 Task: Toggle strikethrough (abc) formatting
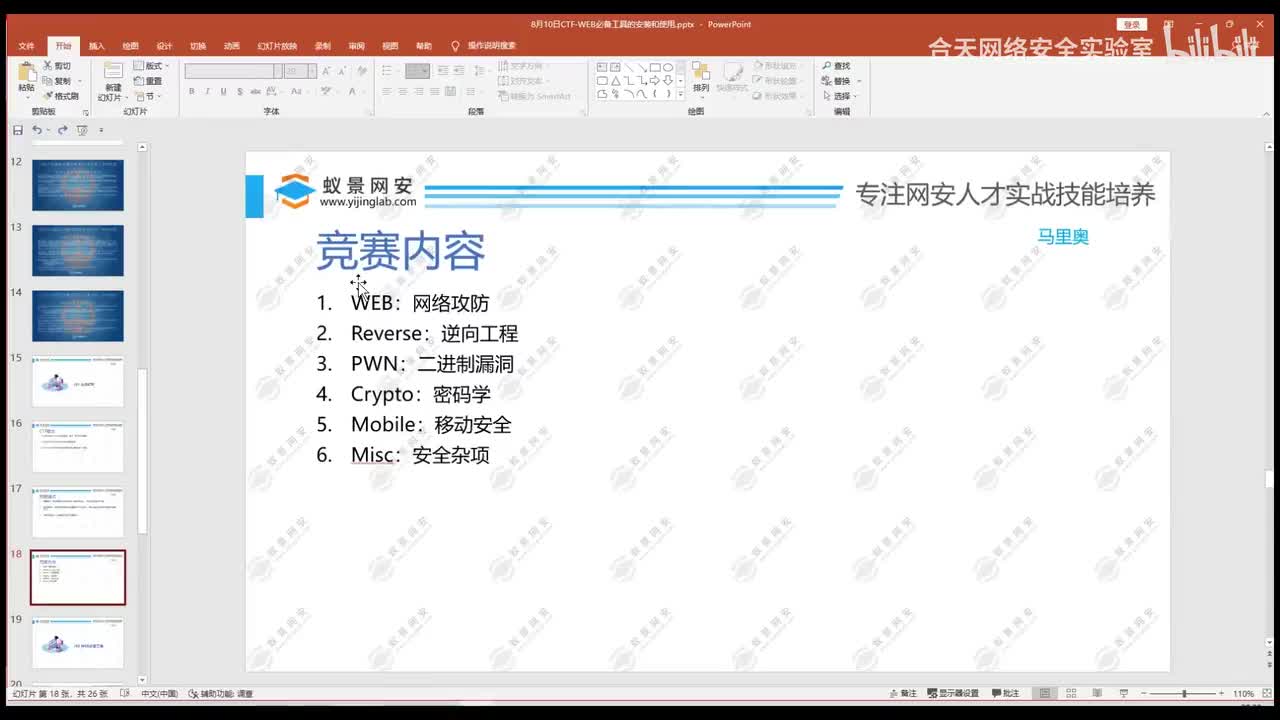tap(256, 92)
